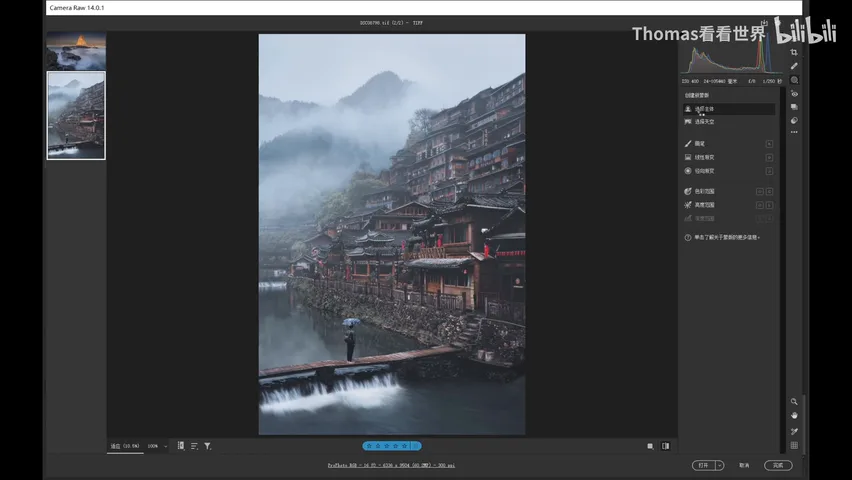
Task: Open the three-dots more options menu
Action: (x=794, y=132)
